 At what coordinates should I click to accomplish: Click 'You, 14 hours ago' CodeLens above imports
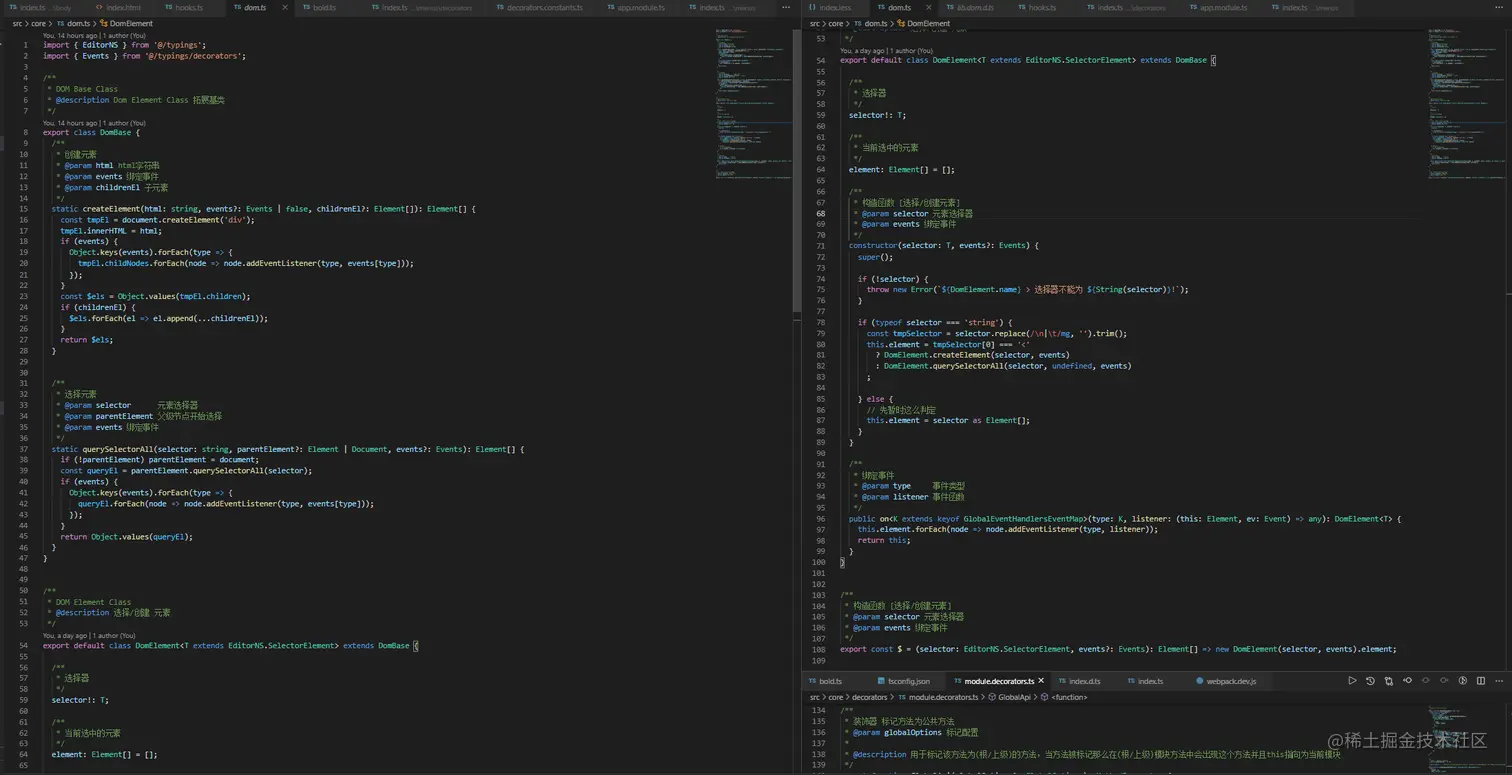coord(94,35)
